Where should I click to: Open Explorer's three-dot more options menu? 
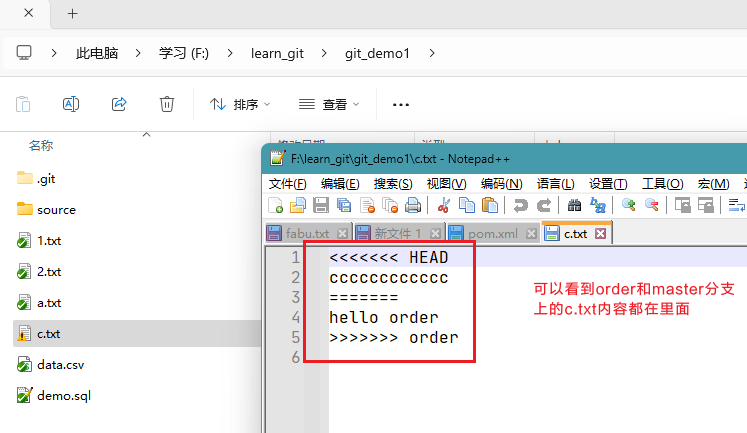[401, 104]
